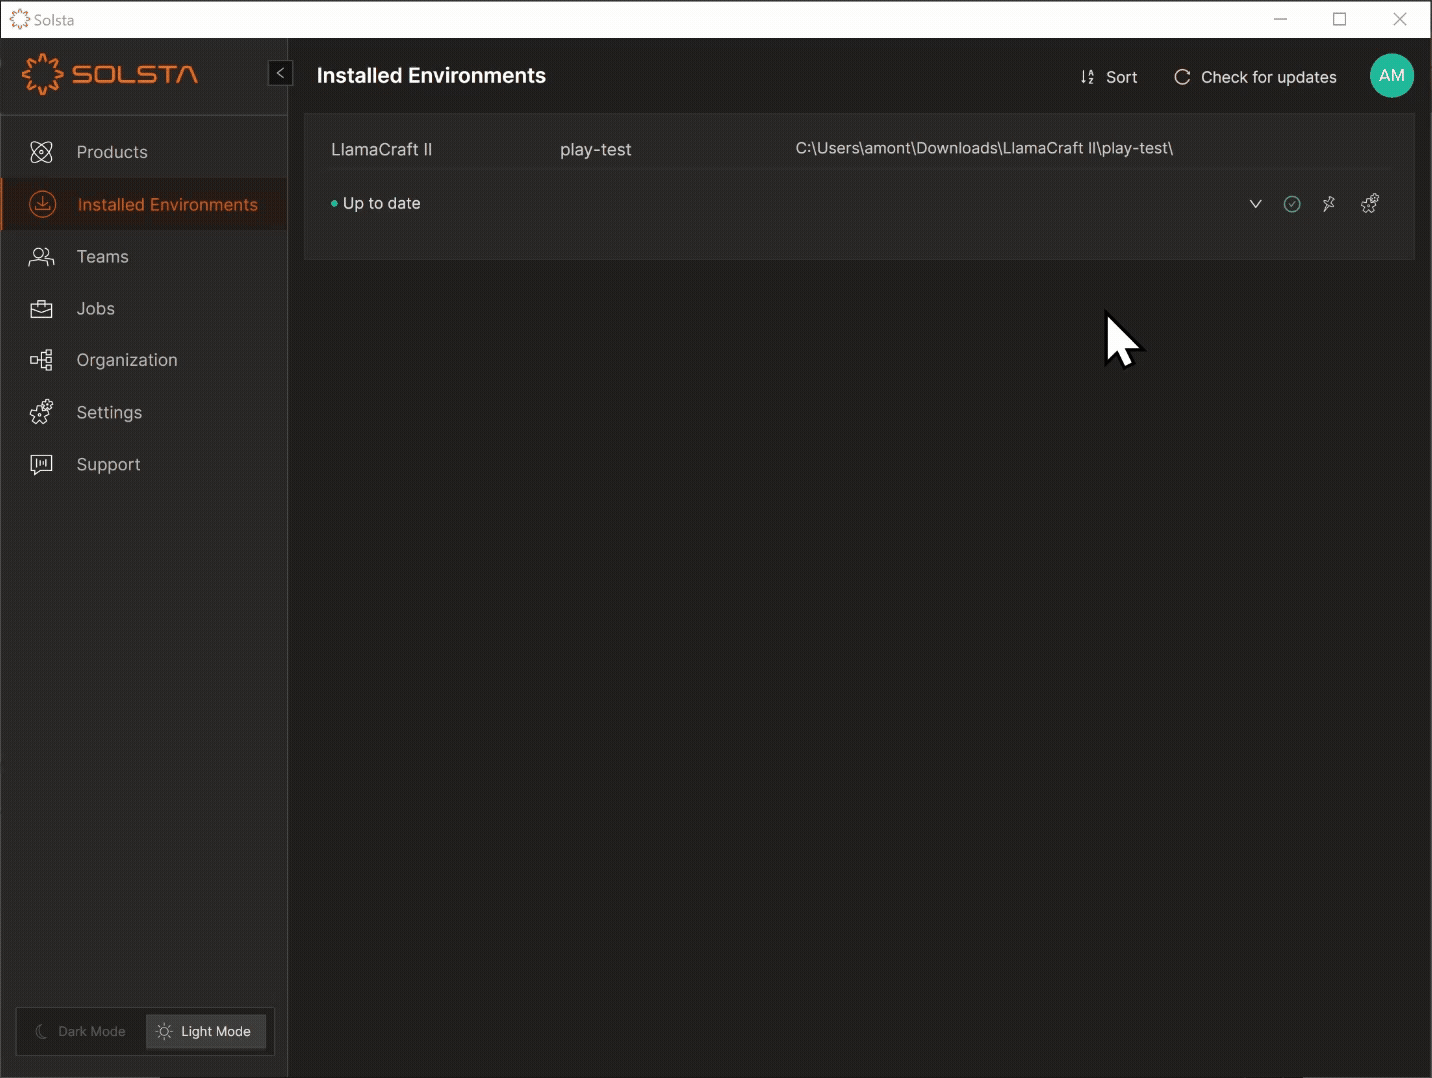1432x1078 pixels.
Task: Maximize the Solsta window
Action: click(x=1340, y=19)
